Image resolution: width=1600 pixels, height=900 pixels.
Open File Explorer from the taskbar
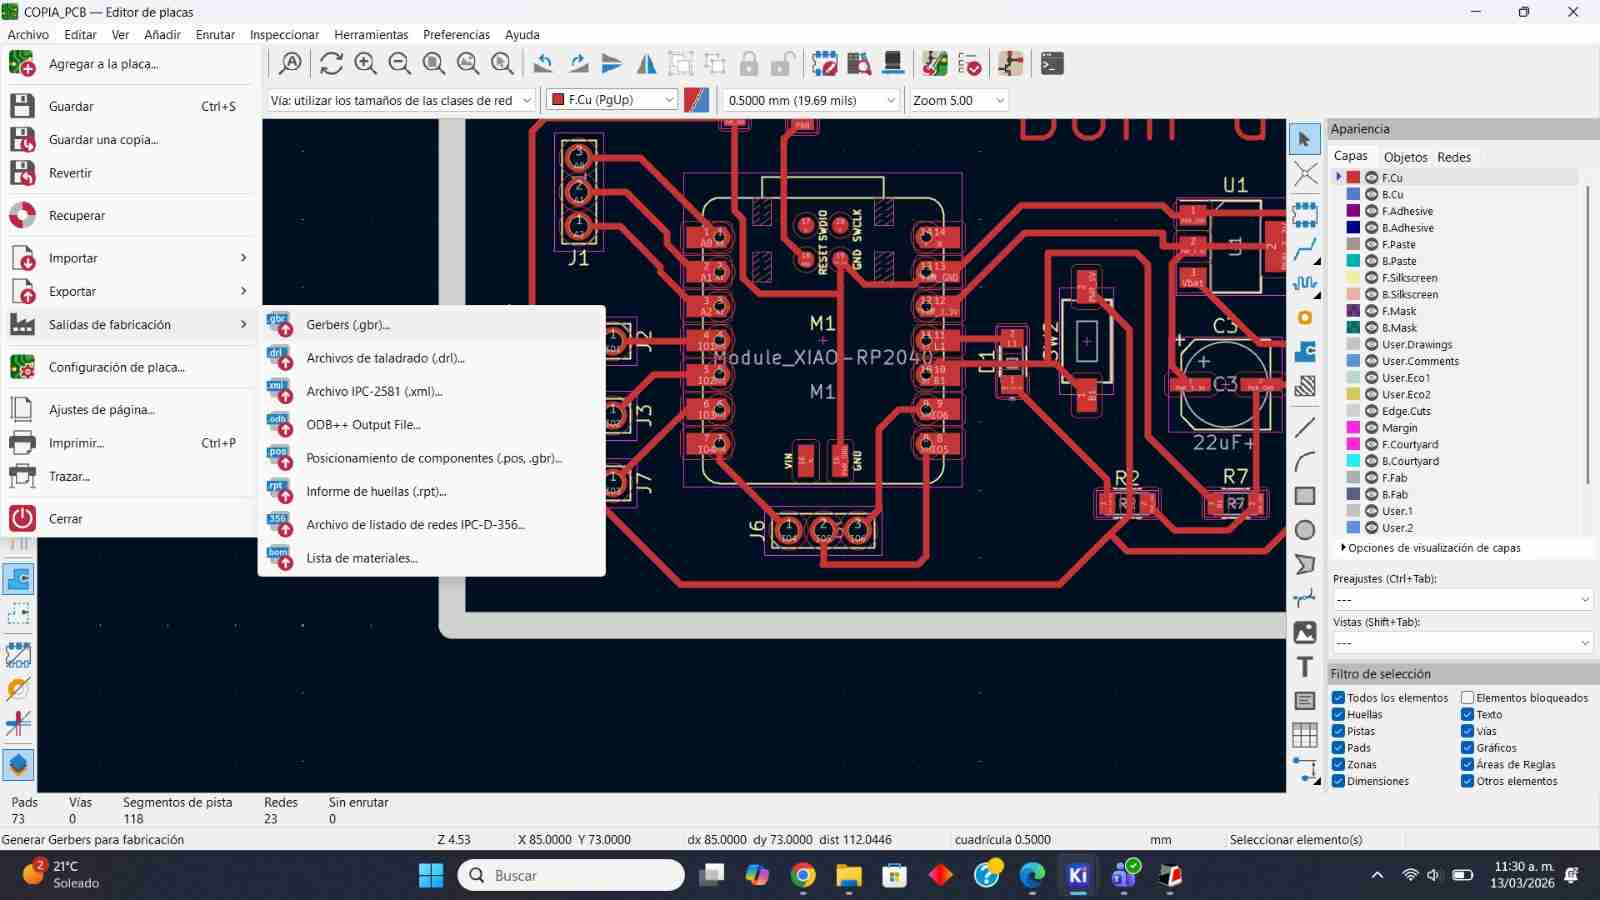[x=849, y=875]
